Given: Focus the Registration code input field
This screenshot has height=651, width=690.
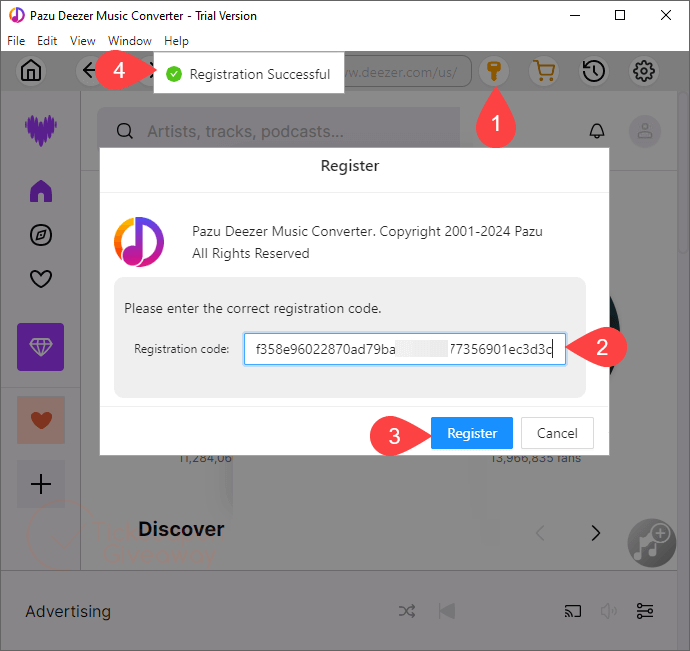Looking at the screenshot, I should (x=405, y=349).
